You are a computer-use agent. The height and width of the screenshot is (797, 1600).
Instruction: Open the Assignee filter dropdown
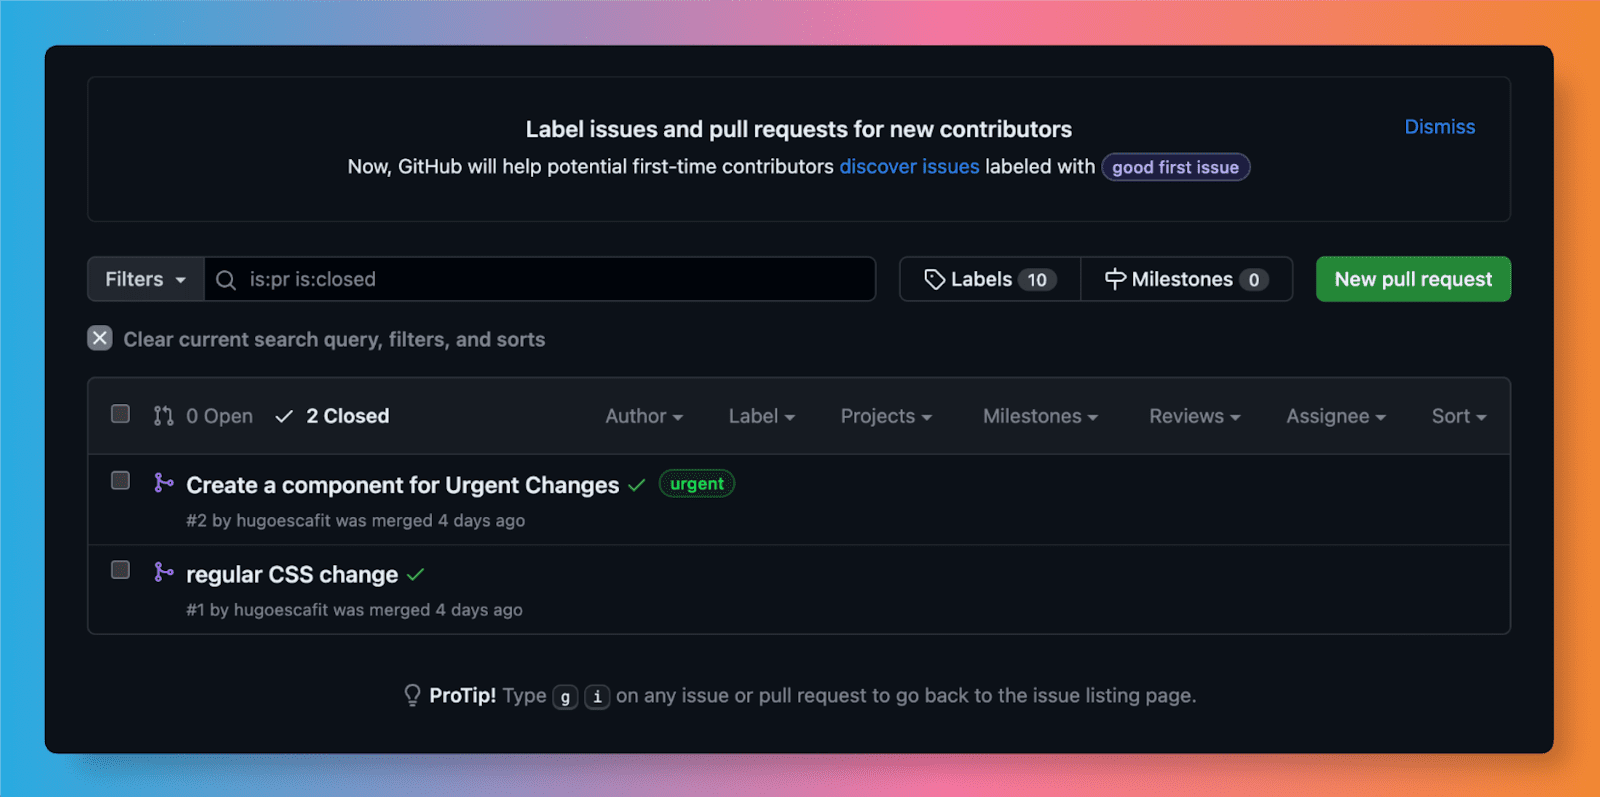point(1336,416)
